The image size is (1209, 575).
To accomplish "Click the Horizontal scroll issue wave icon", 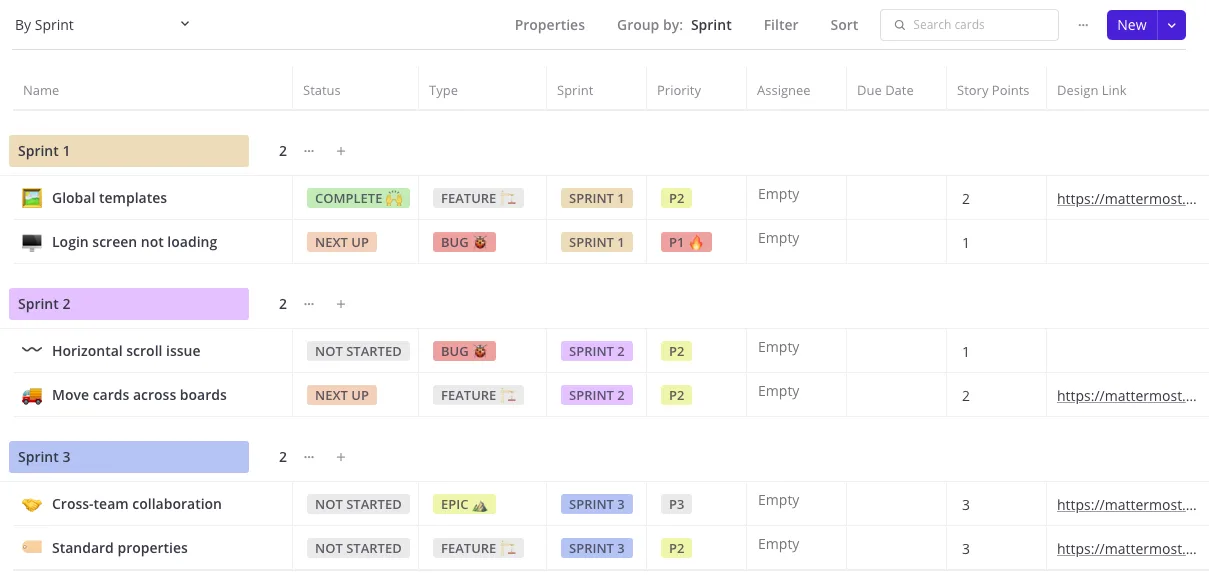I will [x=32, y=351].
